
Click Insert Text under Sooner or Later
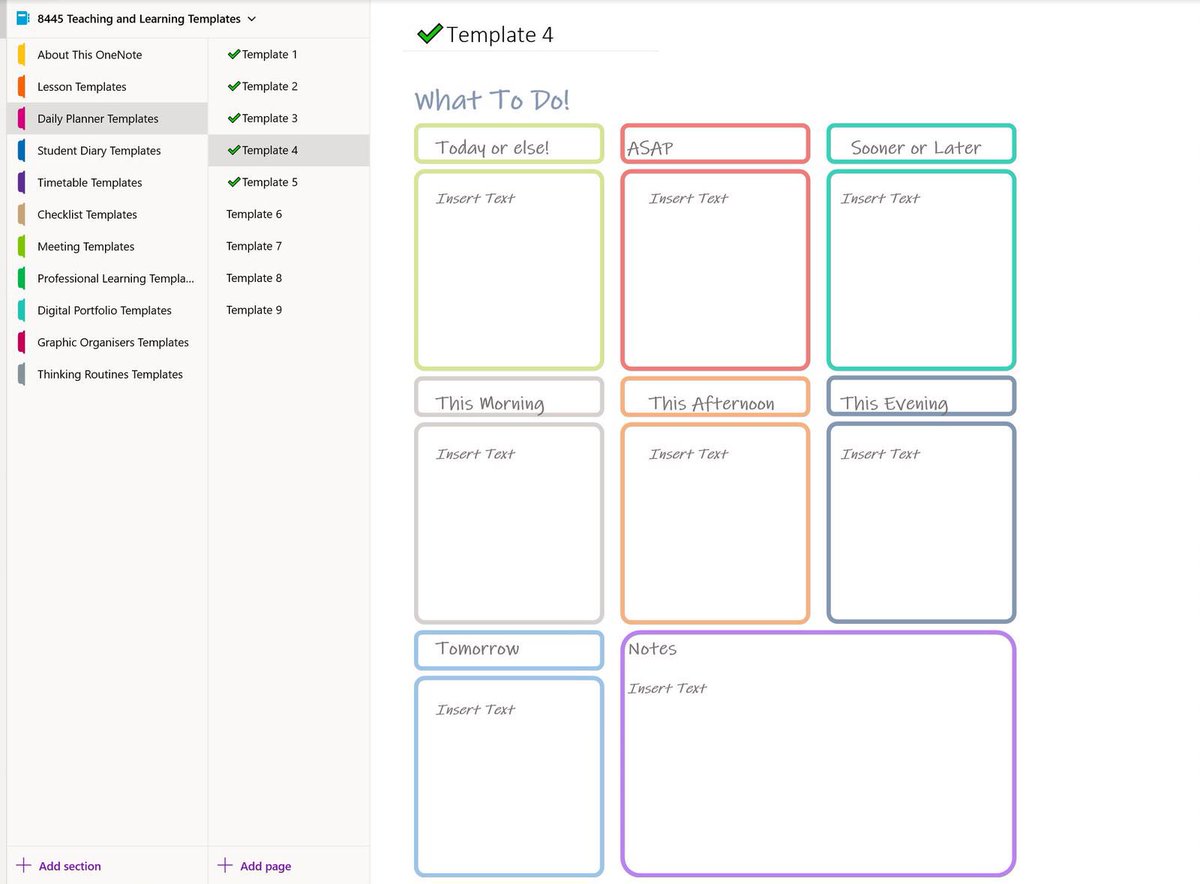(880, 199)
